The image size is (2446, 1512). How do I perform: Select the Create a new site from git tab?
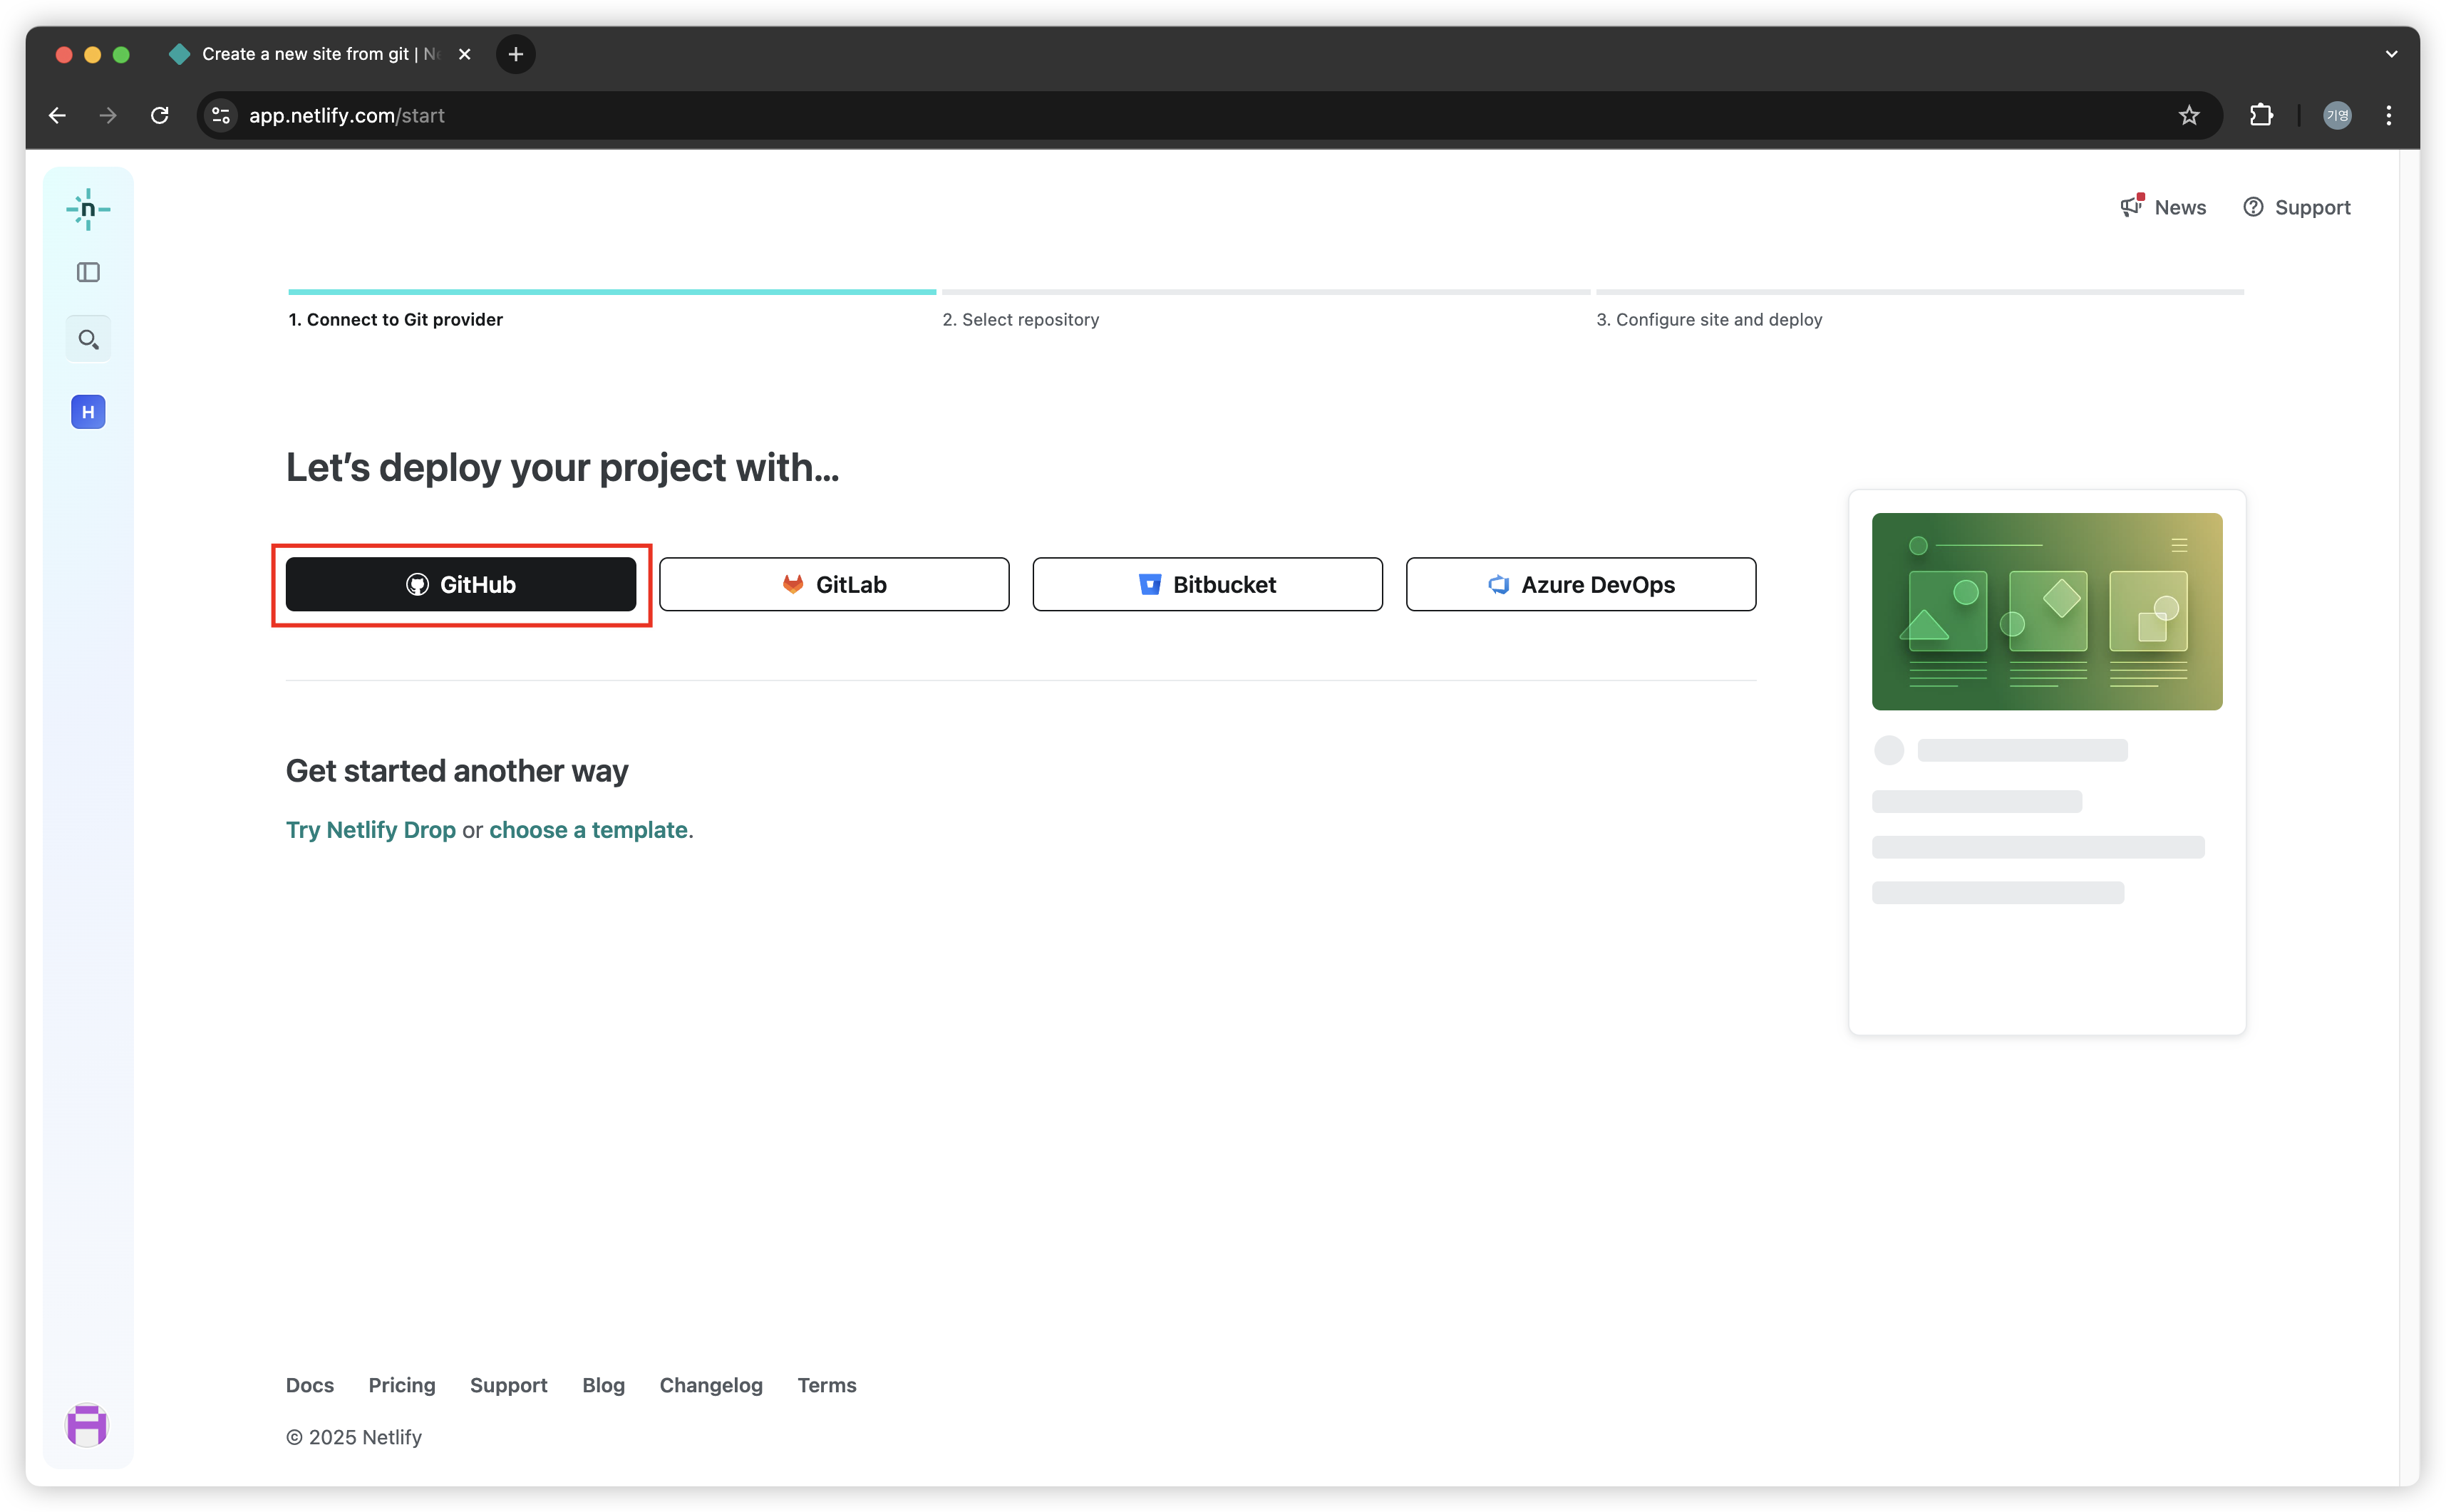(x=320, y=54)
